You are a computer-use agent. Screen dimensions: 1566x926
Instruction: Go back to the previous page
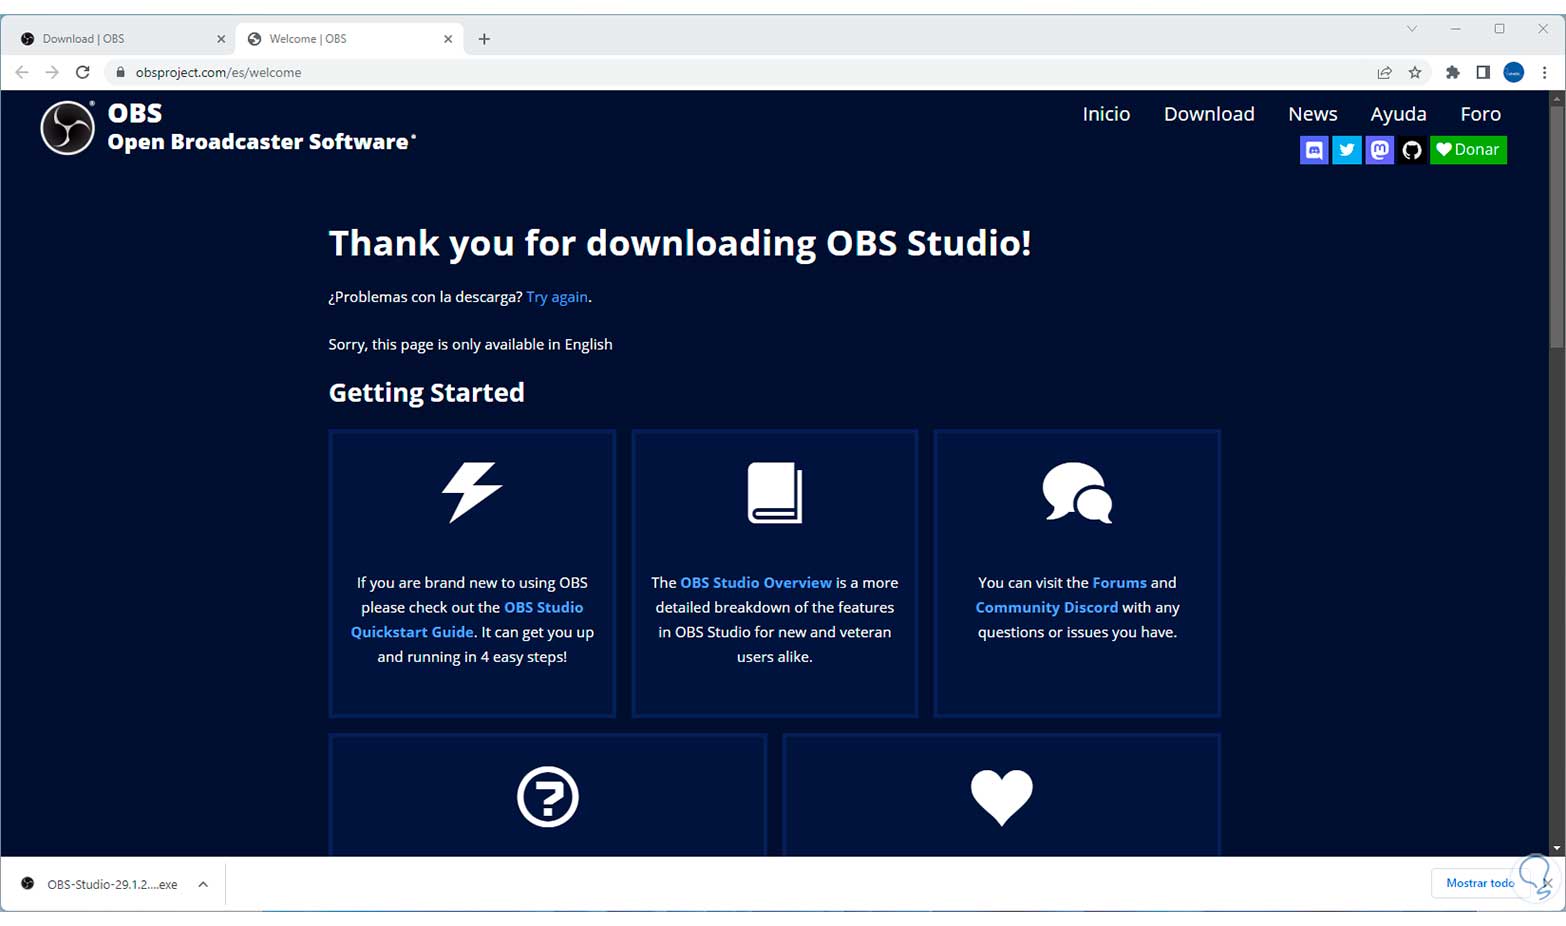click(22, 72)
